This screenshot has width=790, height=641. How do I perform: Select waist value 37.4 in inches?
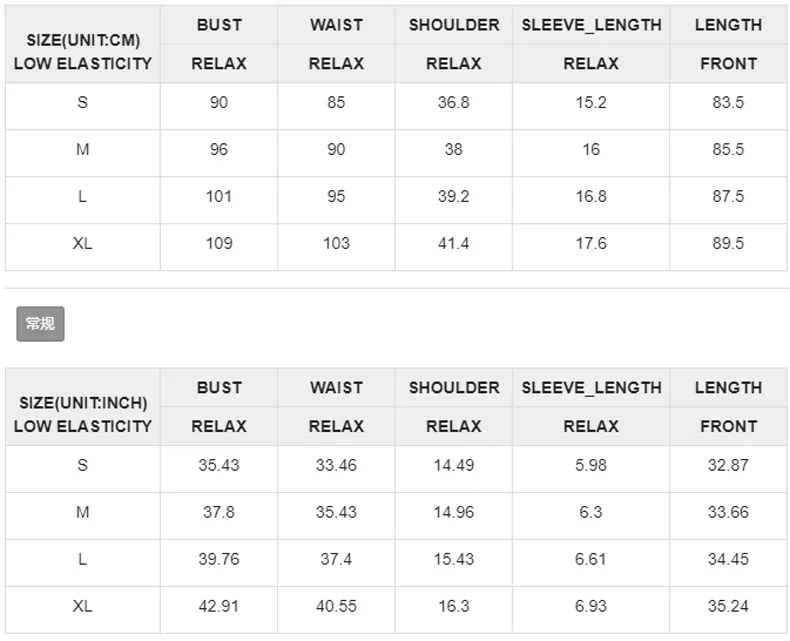(336, 559)
